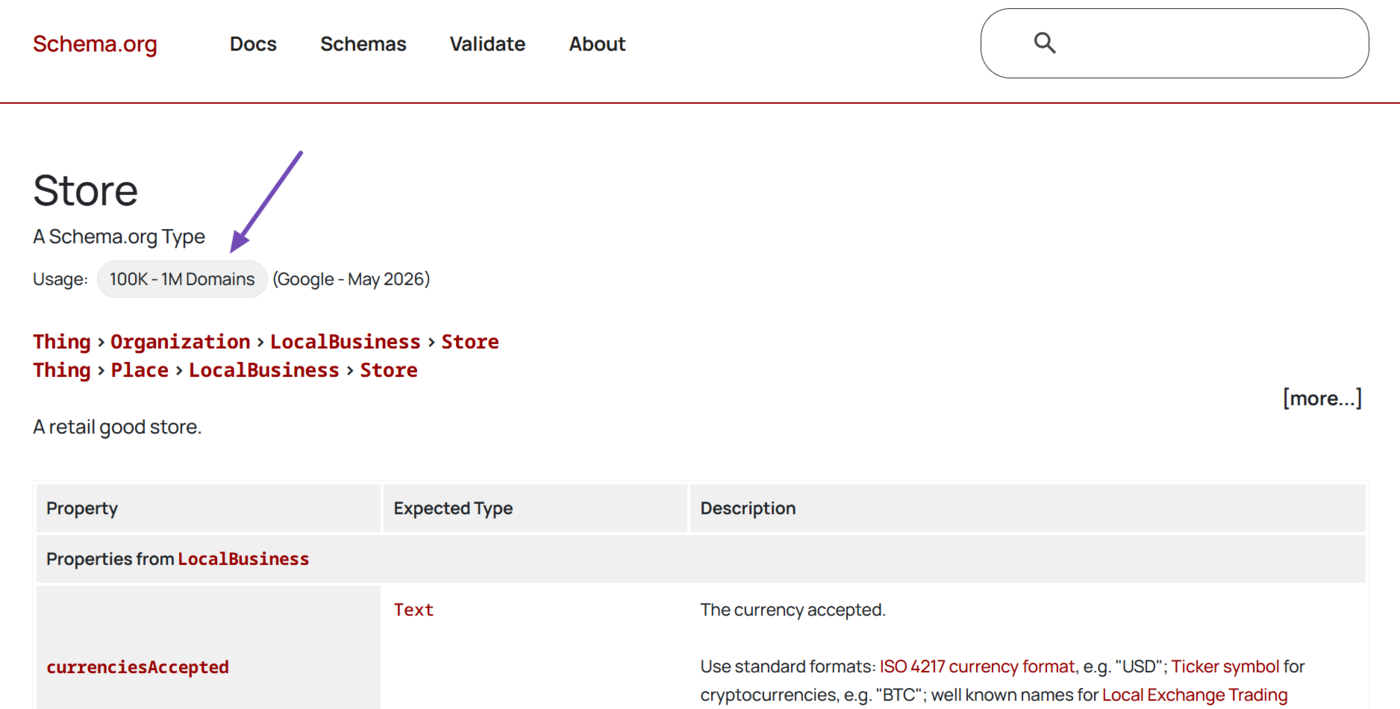Click the 'A retail good store.' description
This screenshot has height=709, width=1400.
coord(117,427)
